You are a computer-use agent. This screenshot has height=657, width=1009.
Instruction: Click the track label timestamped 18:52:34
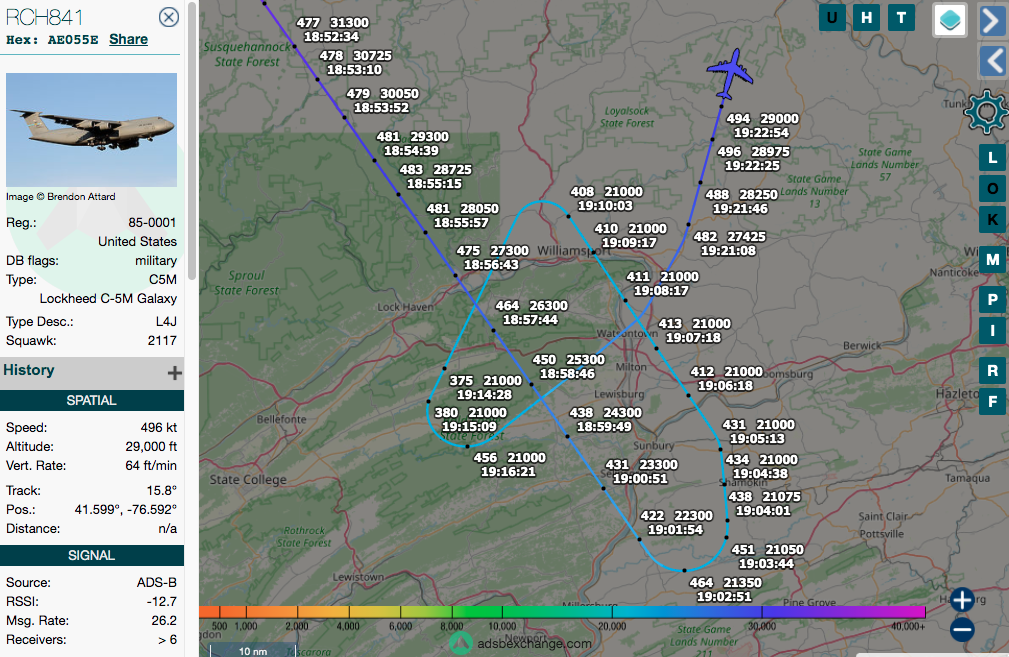pyautogui.click(x=332, y=30)
